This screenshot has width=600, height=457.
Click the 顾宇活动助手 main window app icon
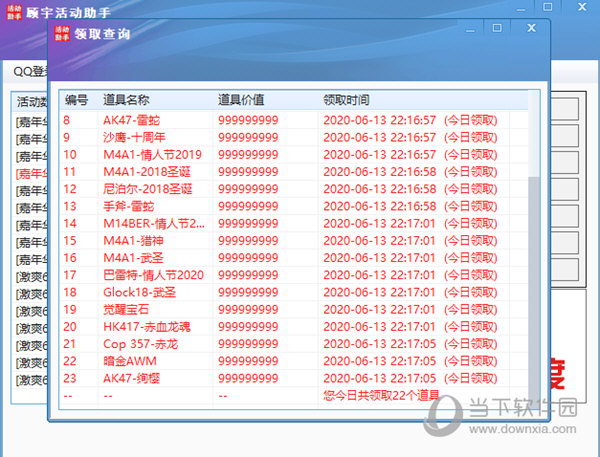click(x=14, y=12)
